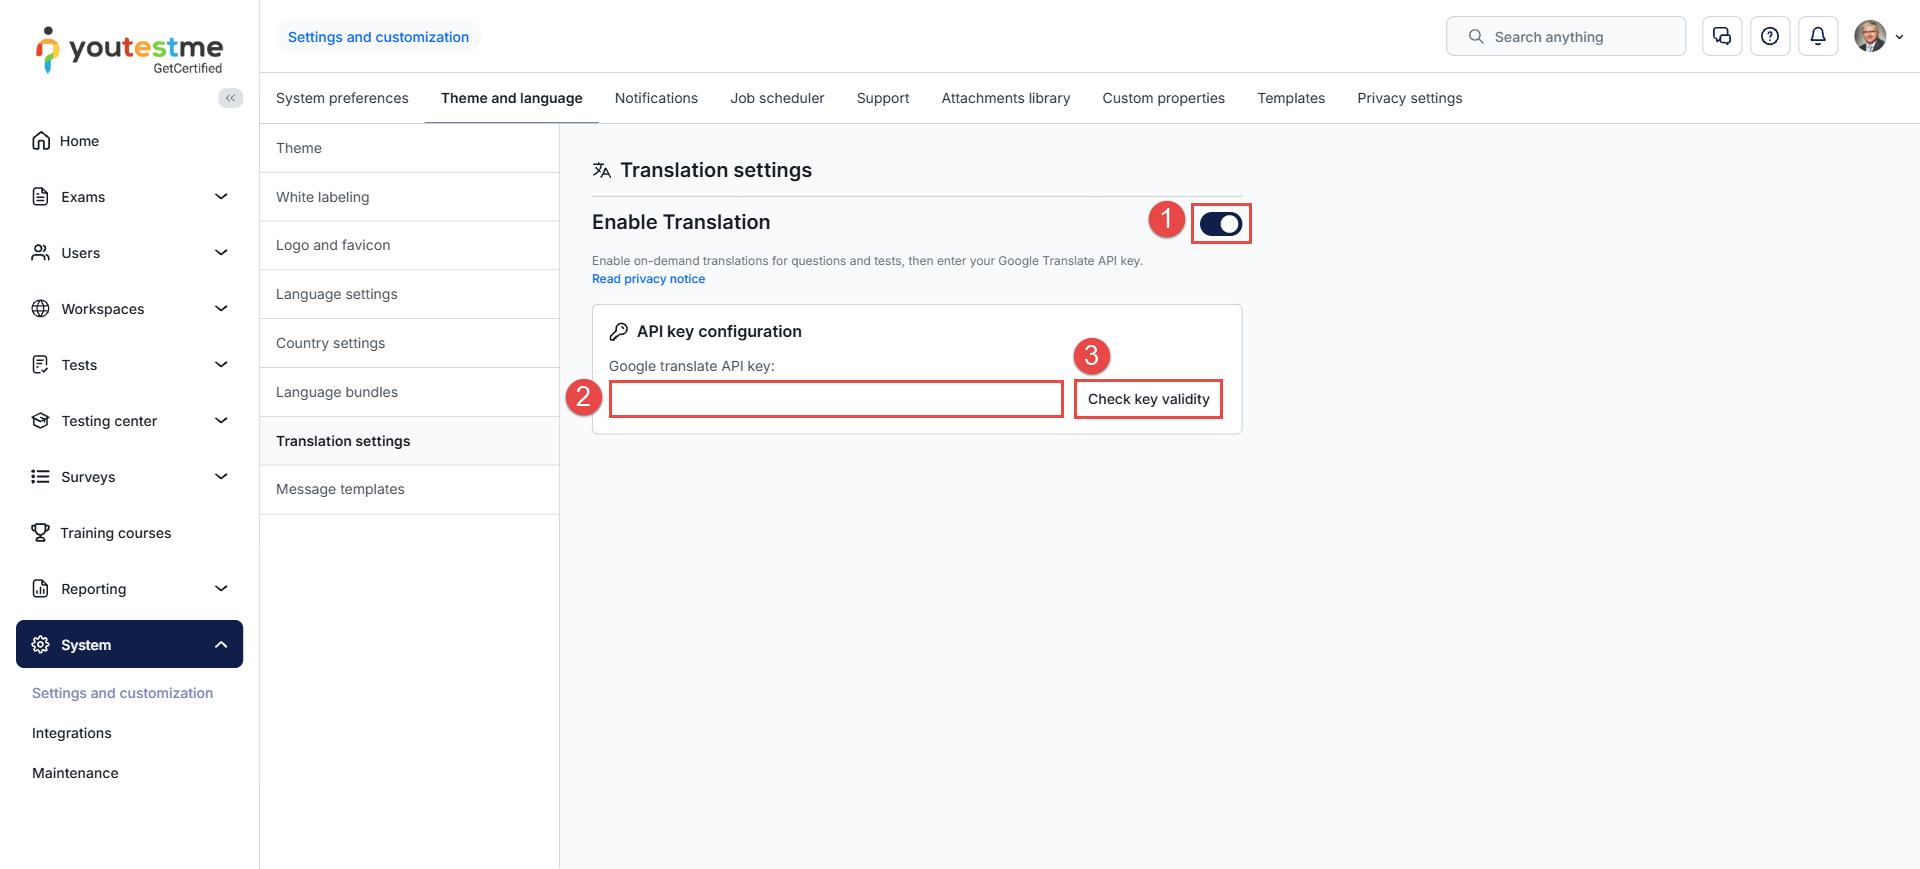Click the search magnifier icon
The height and width of the screenshot is (869, 1920).
[1476, 36]
